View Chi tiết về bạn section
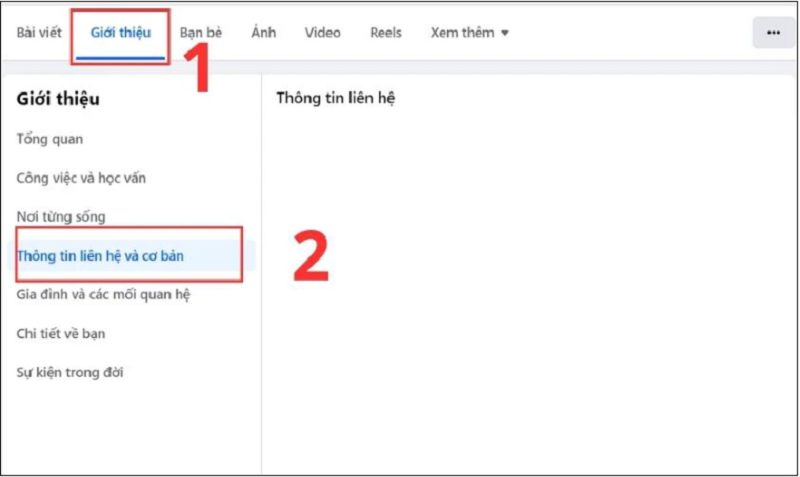800x477 pixels. [x=61, y=334]
